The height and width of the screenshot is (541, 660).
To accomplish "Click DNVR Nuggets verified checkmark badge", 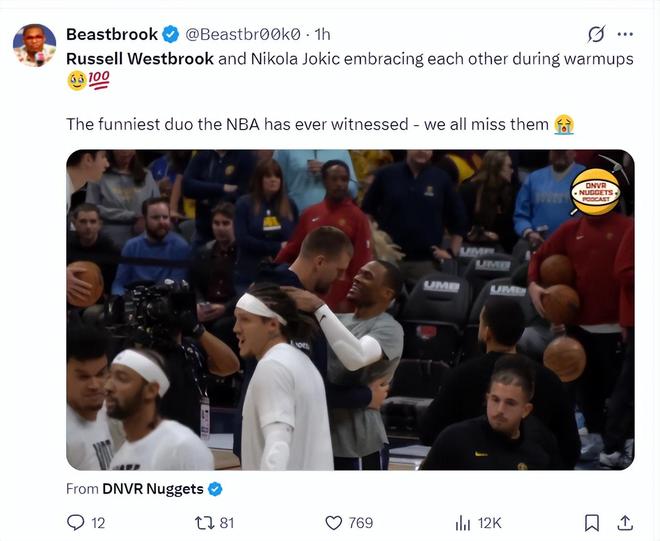I will click(215, 489).
